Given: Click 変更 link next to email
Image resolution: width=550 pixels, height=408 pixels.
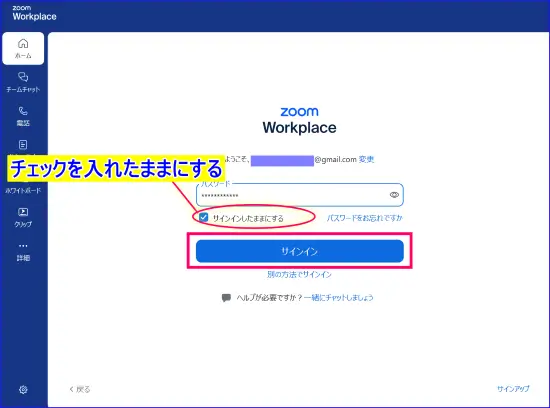Looking at the screenshot, I should pyautogui.click(x=366, y=160).
